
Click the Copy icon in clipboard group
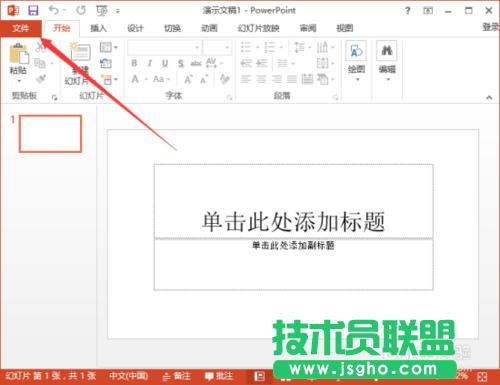[x=40, y=63]
